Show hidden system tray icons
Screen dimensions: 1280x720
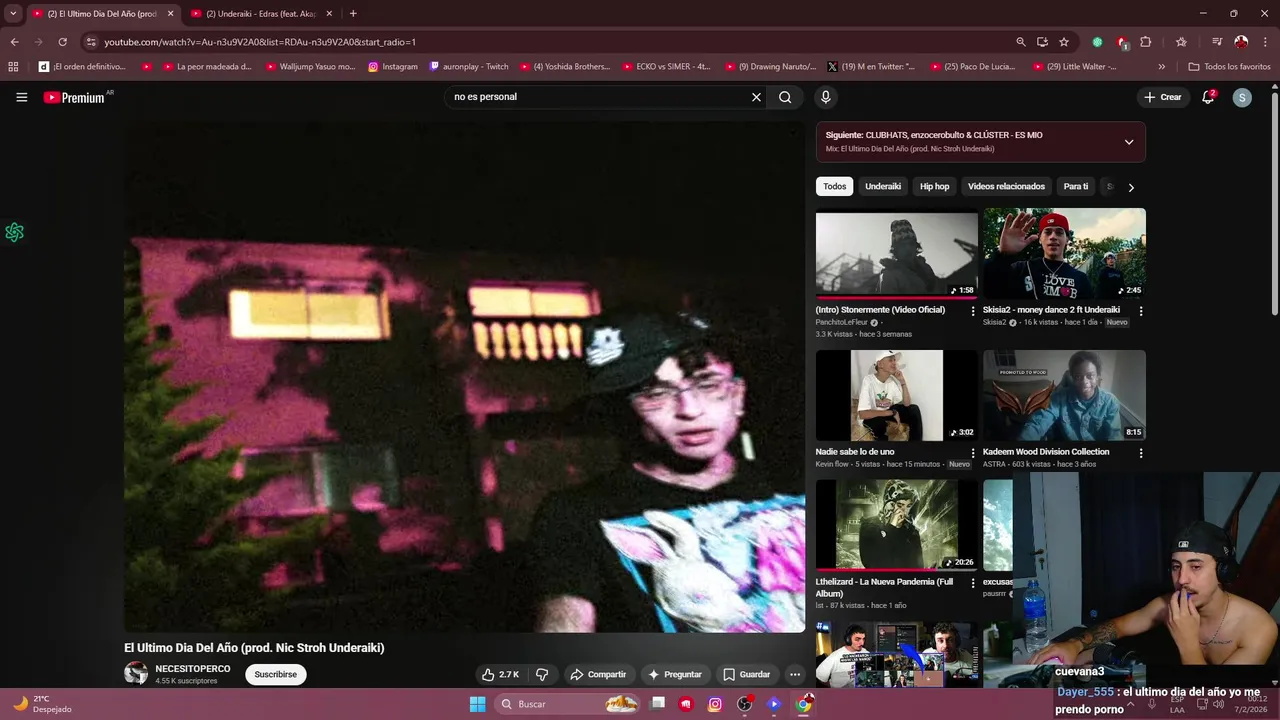click(1130, 704)
